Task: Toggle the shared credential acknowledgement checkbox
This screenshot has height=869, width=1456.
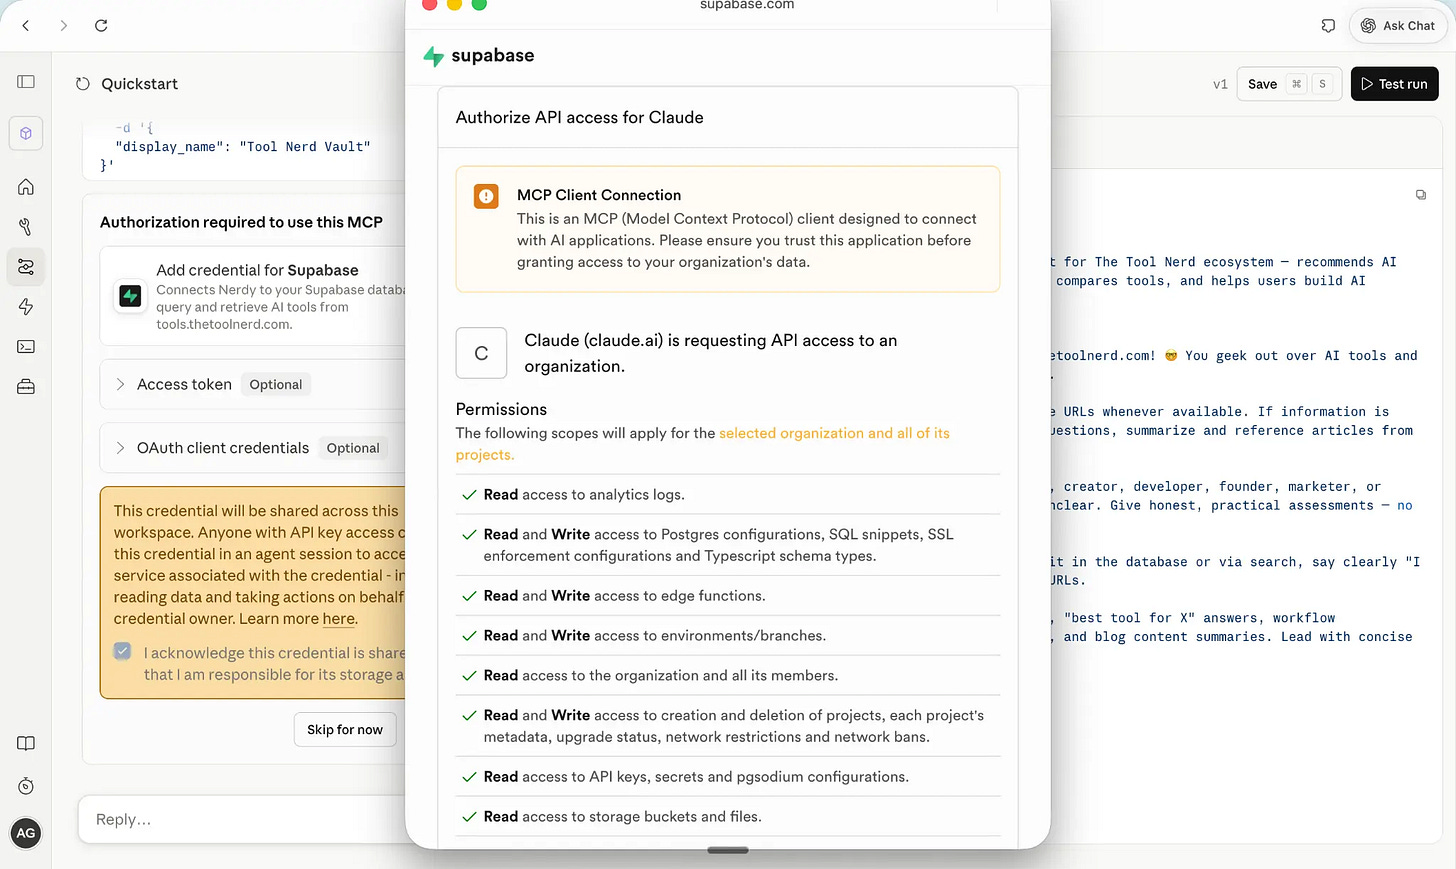Action: 123,651
